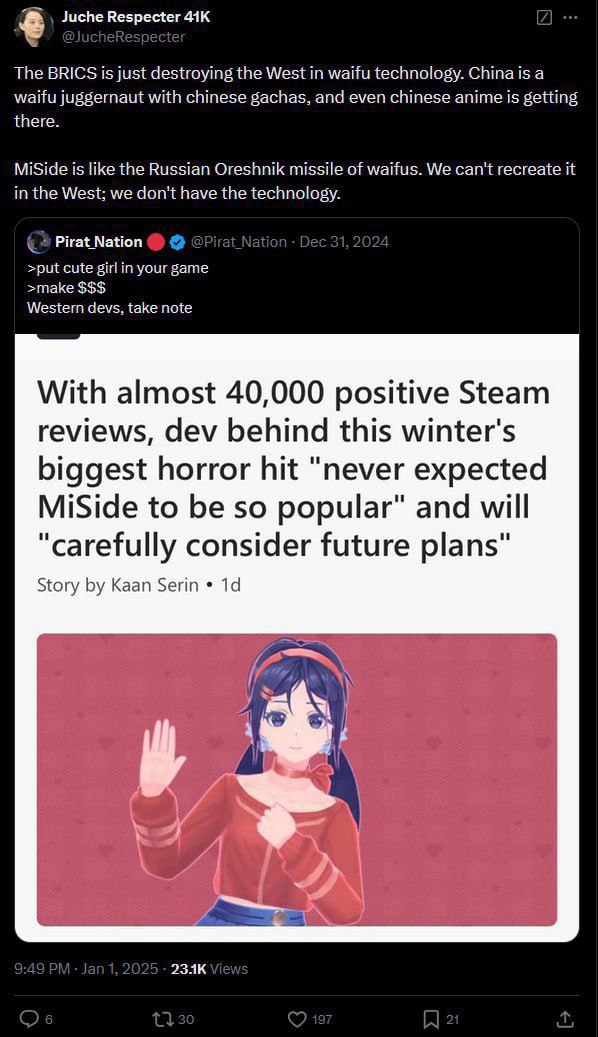The image size is (598, 1037).
Task: View the 23.1K Views analytics
Action: coord(210,969)
